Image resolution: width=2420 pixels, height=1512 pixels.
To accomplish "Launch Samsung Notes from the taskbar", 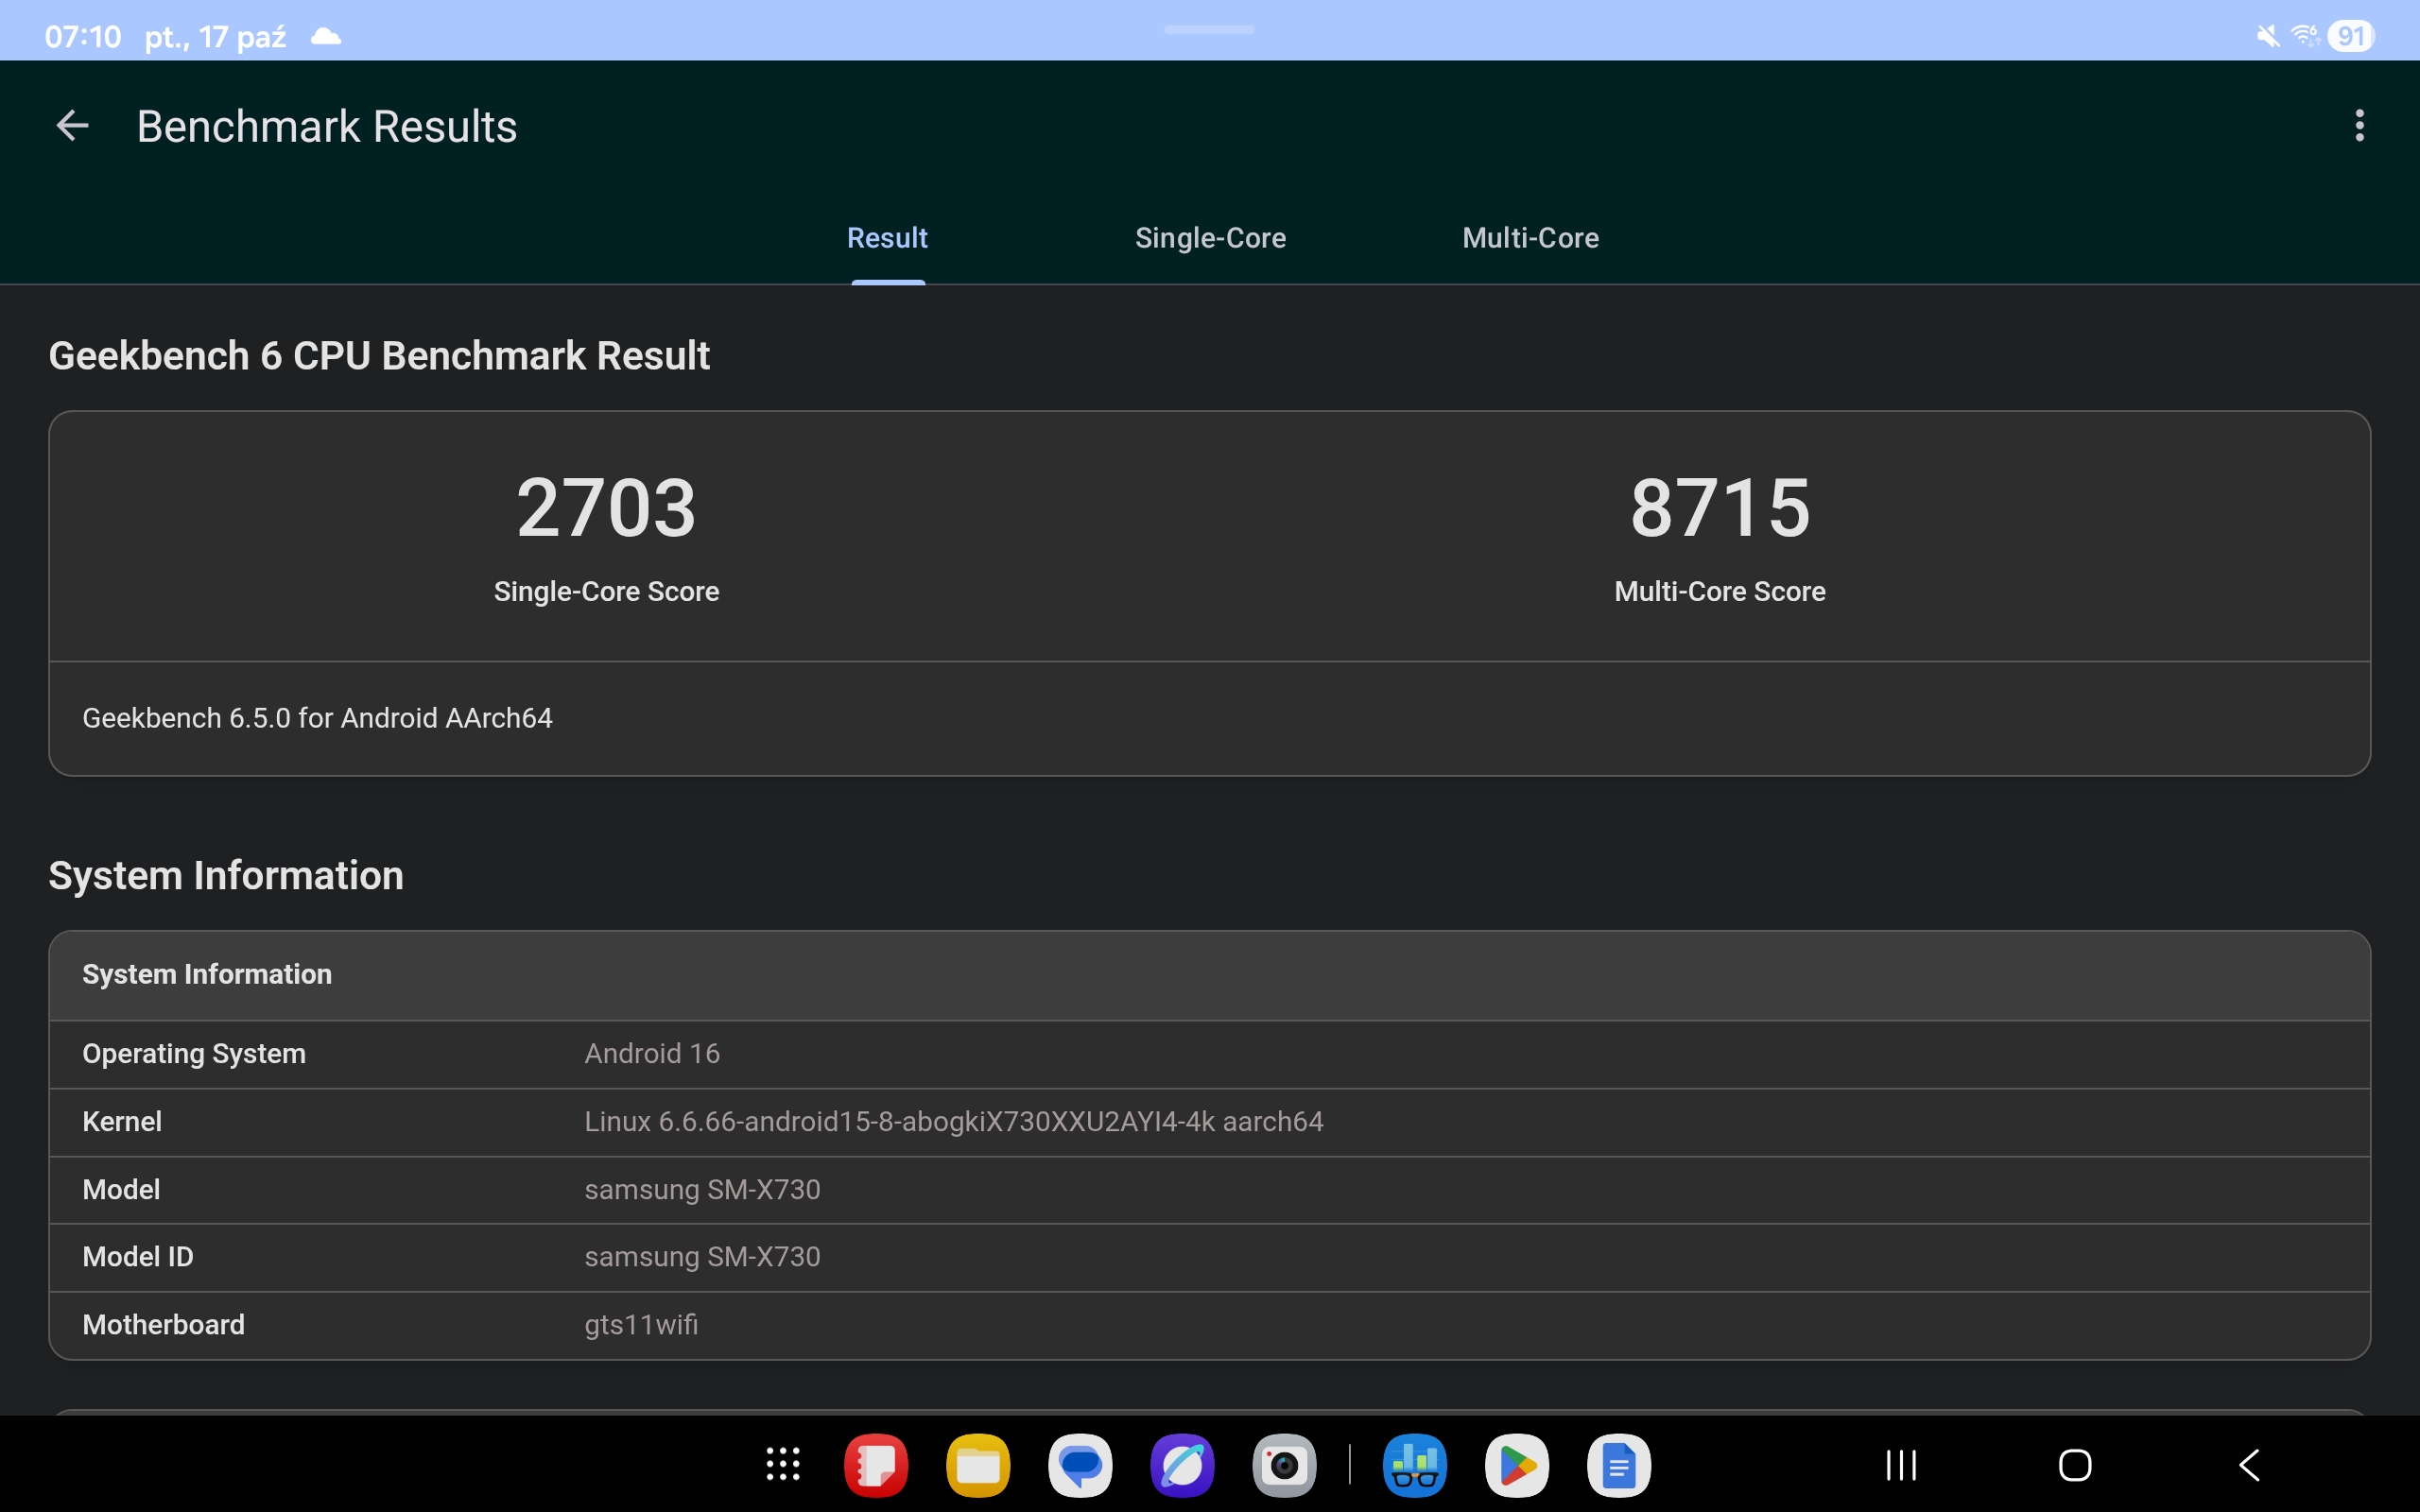I will (876, 1465).
